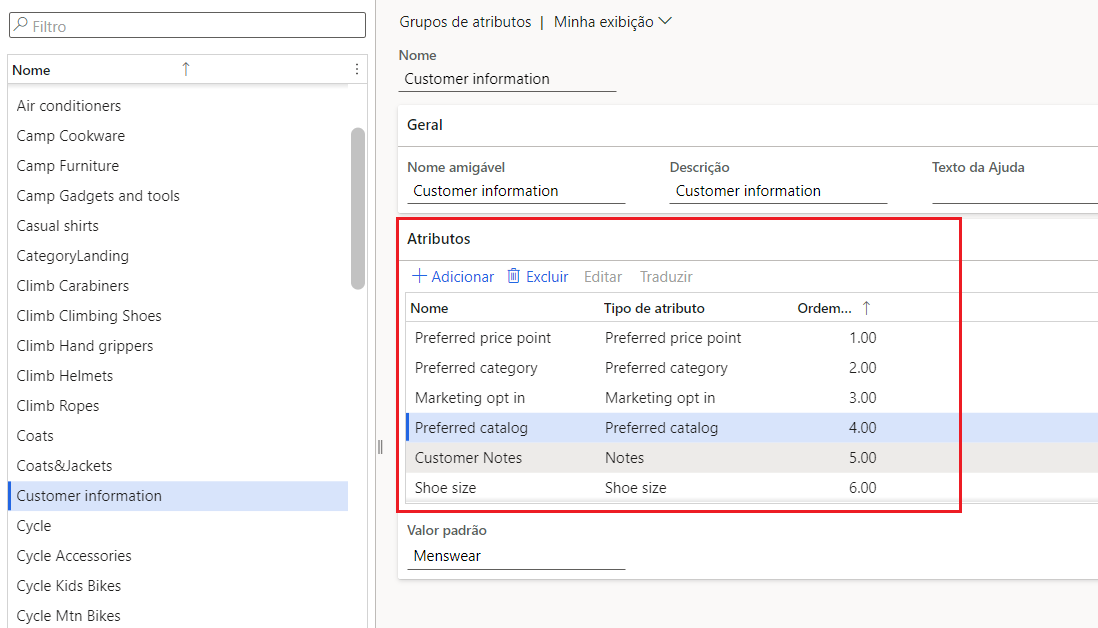
Task: Select the Customer Notes attribute row
Action: click(x=682, y=458)
